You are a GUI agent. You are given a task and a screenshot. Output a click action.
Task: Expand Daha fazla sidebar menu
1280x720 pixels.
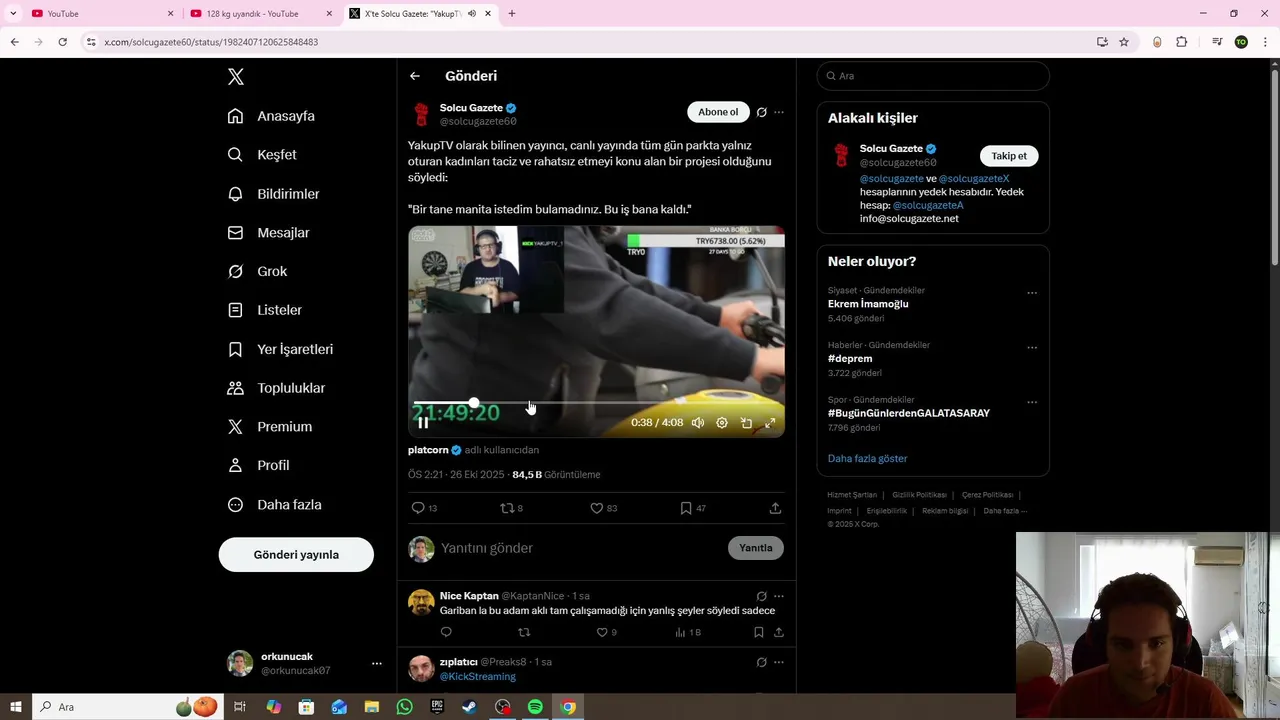(274, 505)
